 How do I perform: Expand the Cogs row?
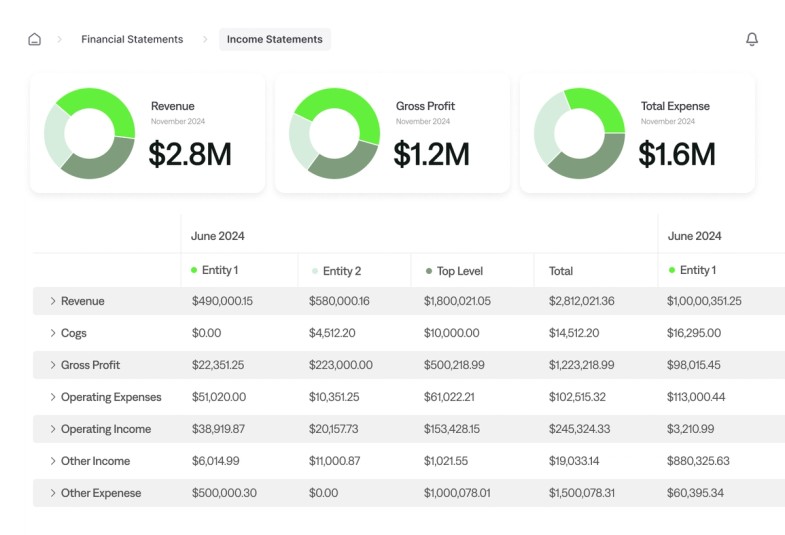[x=53, y=333]
